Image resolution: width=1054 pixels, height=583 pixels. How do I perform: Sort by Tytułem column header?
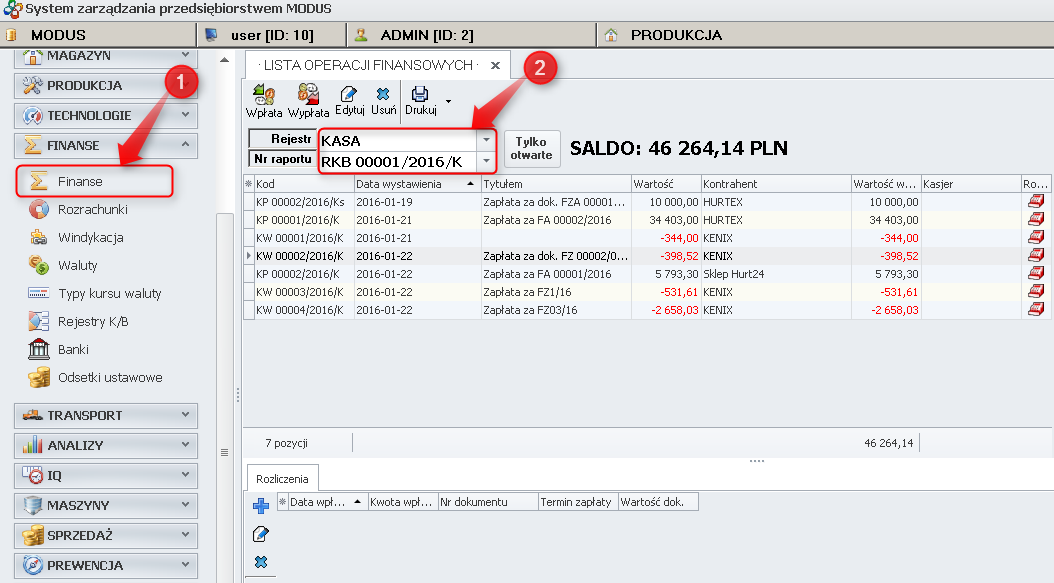pyautogui.click(x=556, y=184)
